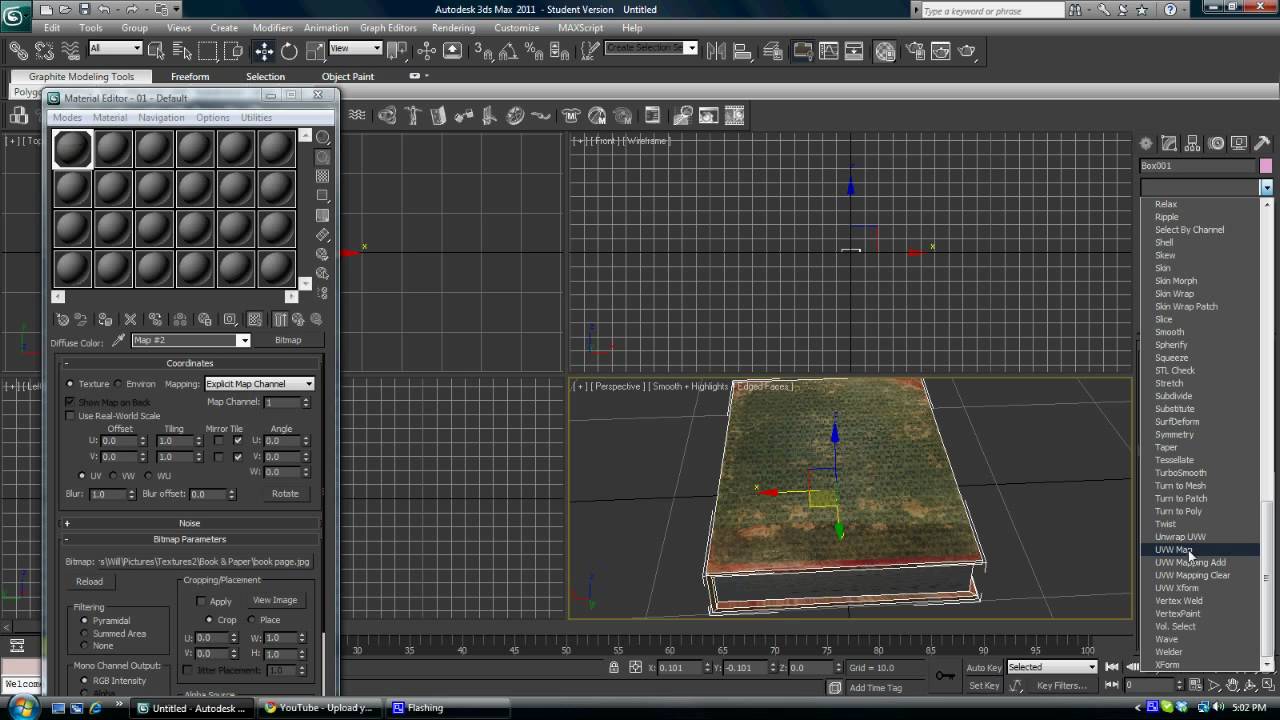This screenshot has height=720, width=1280.
Task: Open the Rendering menu
Action: 453,28
